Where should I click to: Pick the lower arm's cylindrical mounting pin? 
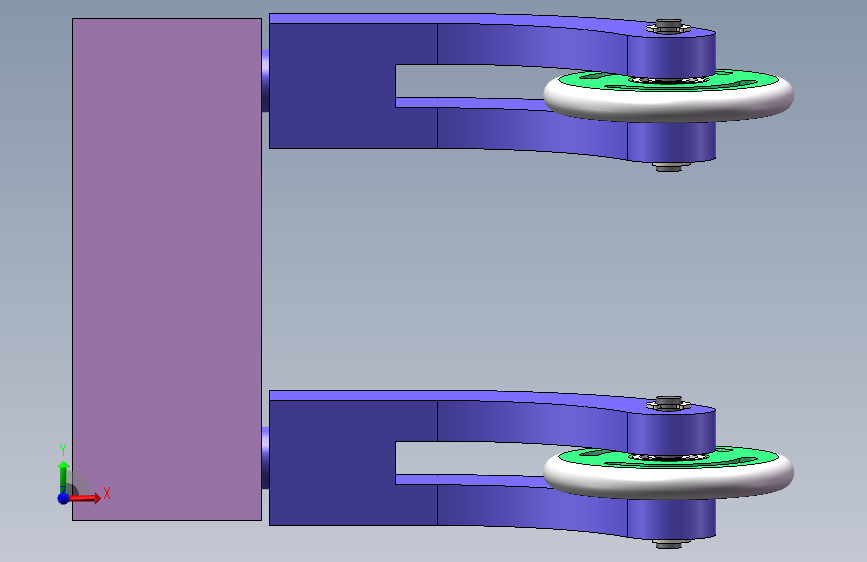[x=265, y=458]
